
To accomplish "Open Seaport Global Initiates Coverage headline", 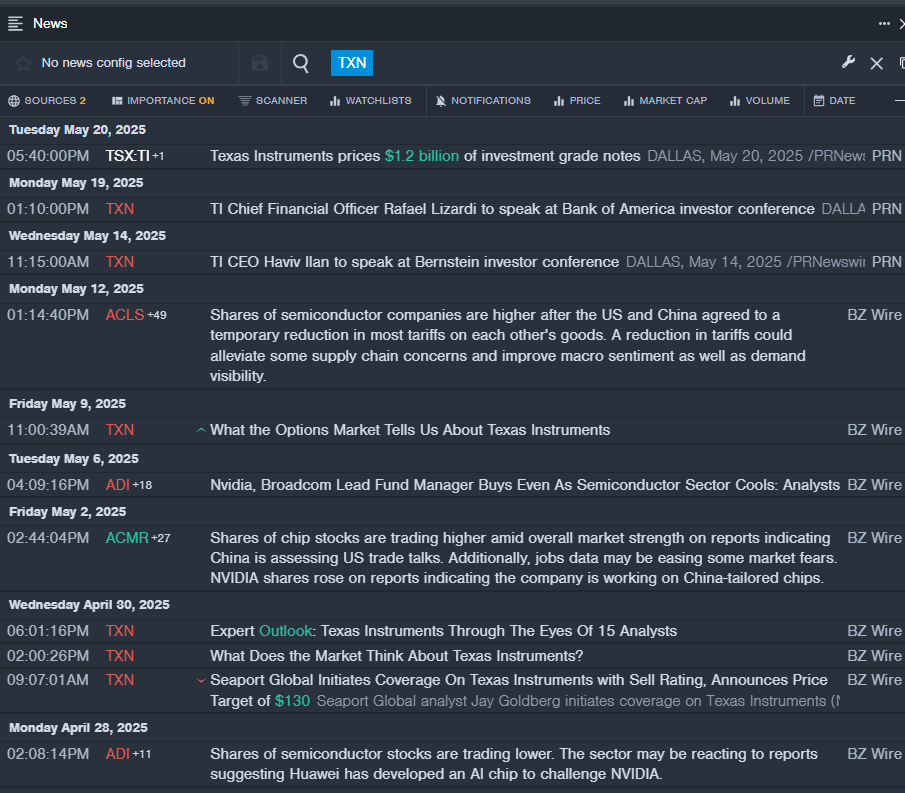I will (519, 690).
